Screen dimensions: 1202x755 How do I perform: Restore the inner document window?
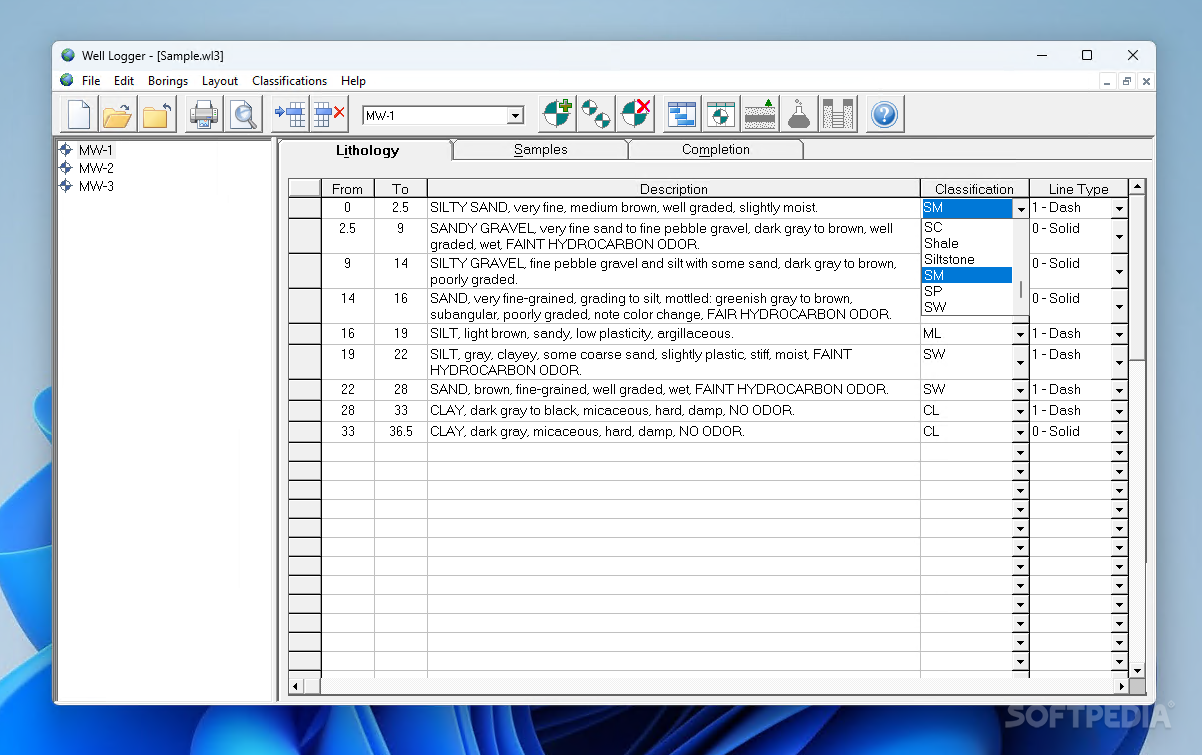1126,81
